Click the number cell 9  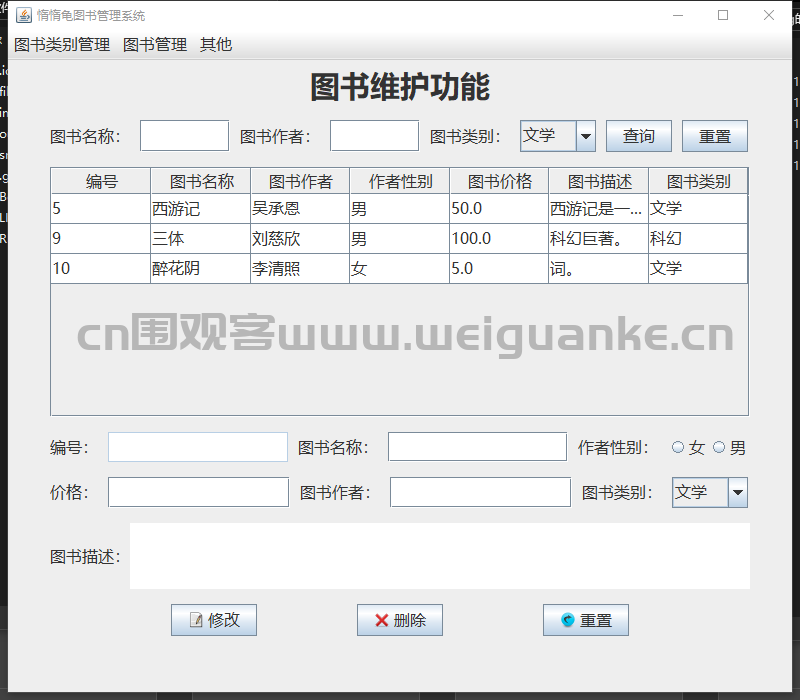pos(101,238)
